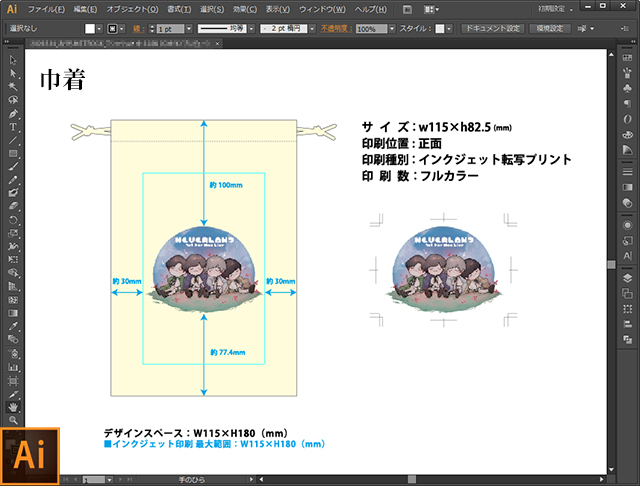640x486 pixels.
Task: Select the Free Transform tool
Action: pos(13,260)
